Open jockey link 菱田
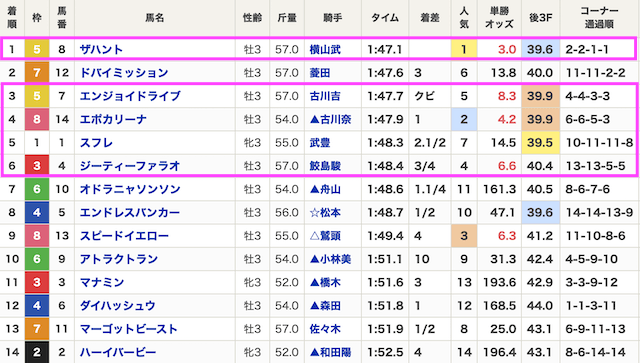 pyautogui.click(x=320, y=73)
